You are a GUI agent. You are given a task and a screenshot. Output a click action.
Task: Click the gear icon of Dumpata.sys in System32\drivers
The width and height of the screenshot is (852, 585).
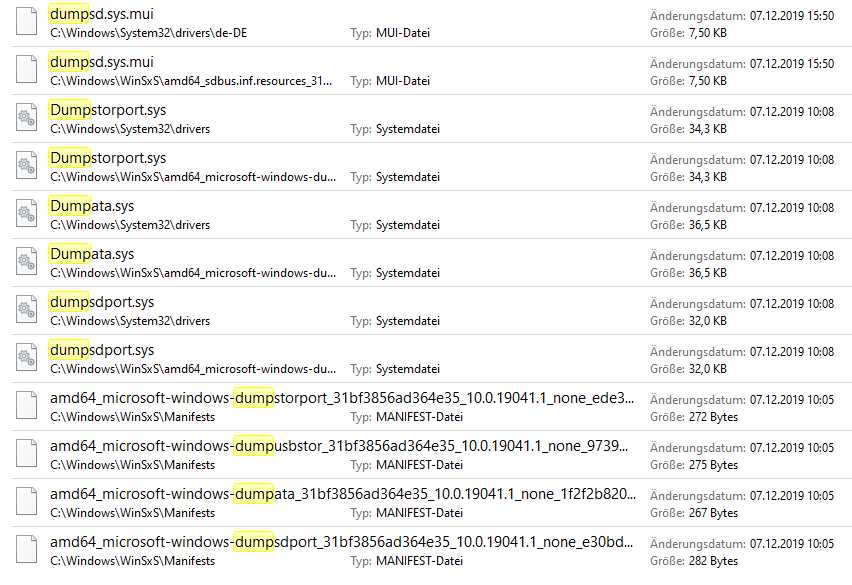(x=27, y=213)
